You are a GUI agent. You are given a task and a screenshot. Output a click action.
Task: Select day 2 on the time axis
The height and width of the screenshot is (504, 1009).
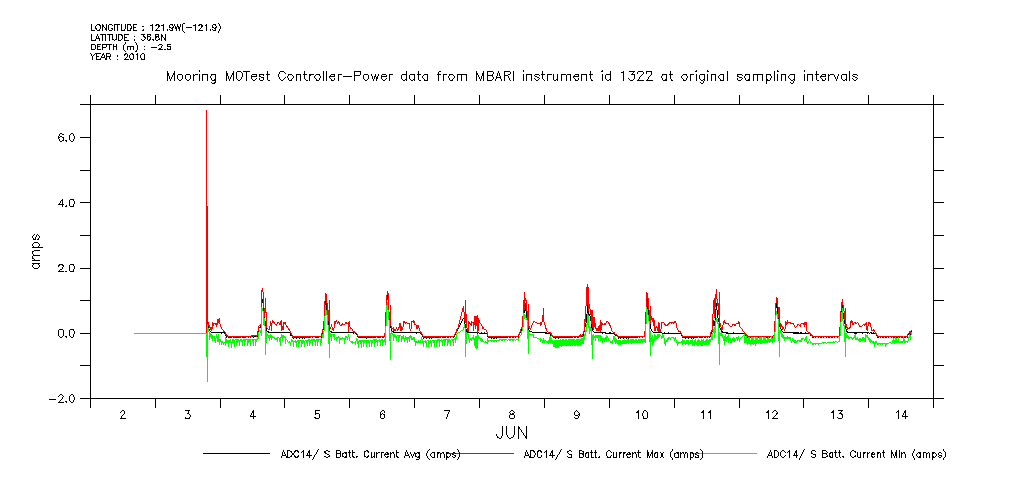[x=123, y=415]
